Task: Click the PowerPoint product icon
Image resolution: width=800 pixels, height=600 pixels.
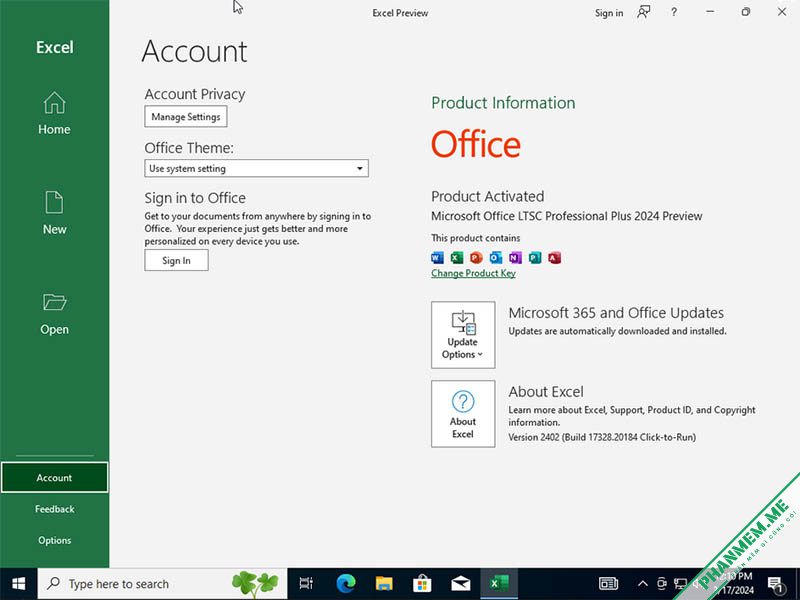Action: (476, 258)
